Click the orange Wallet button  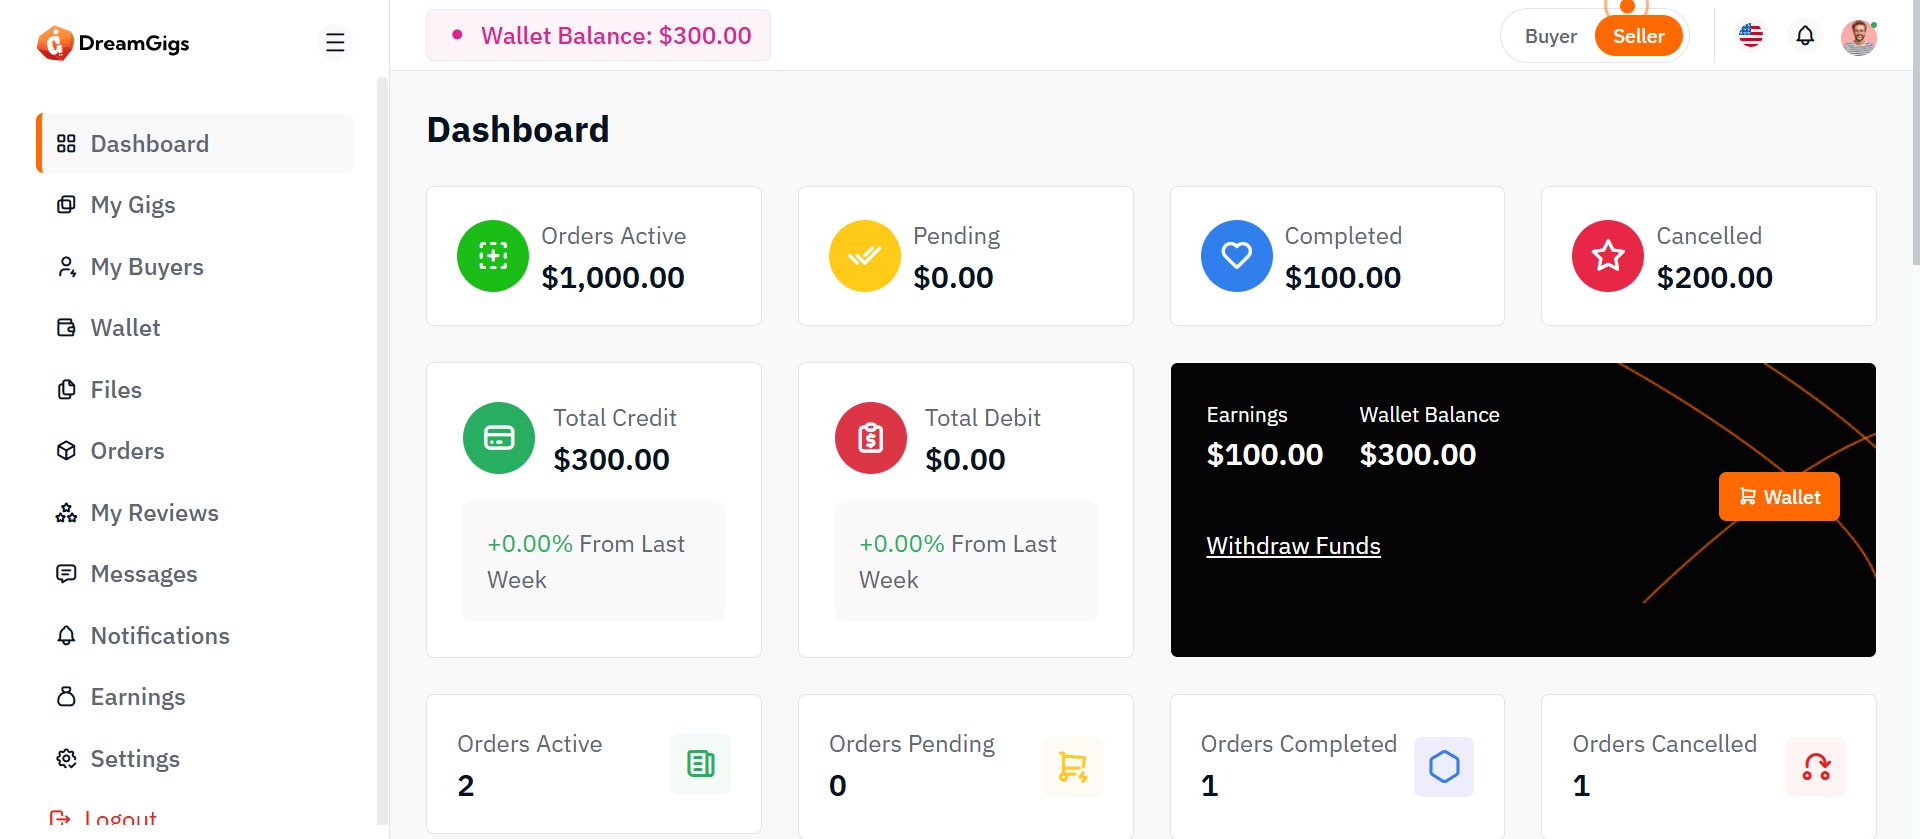coord(1779,497)
